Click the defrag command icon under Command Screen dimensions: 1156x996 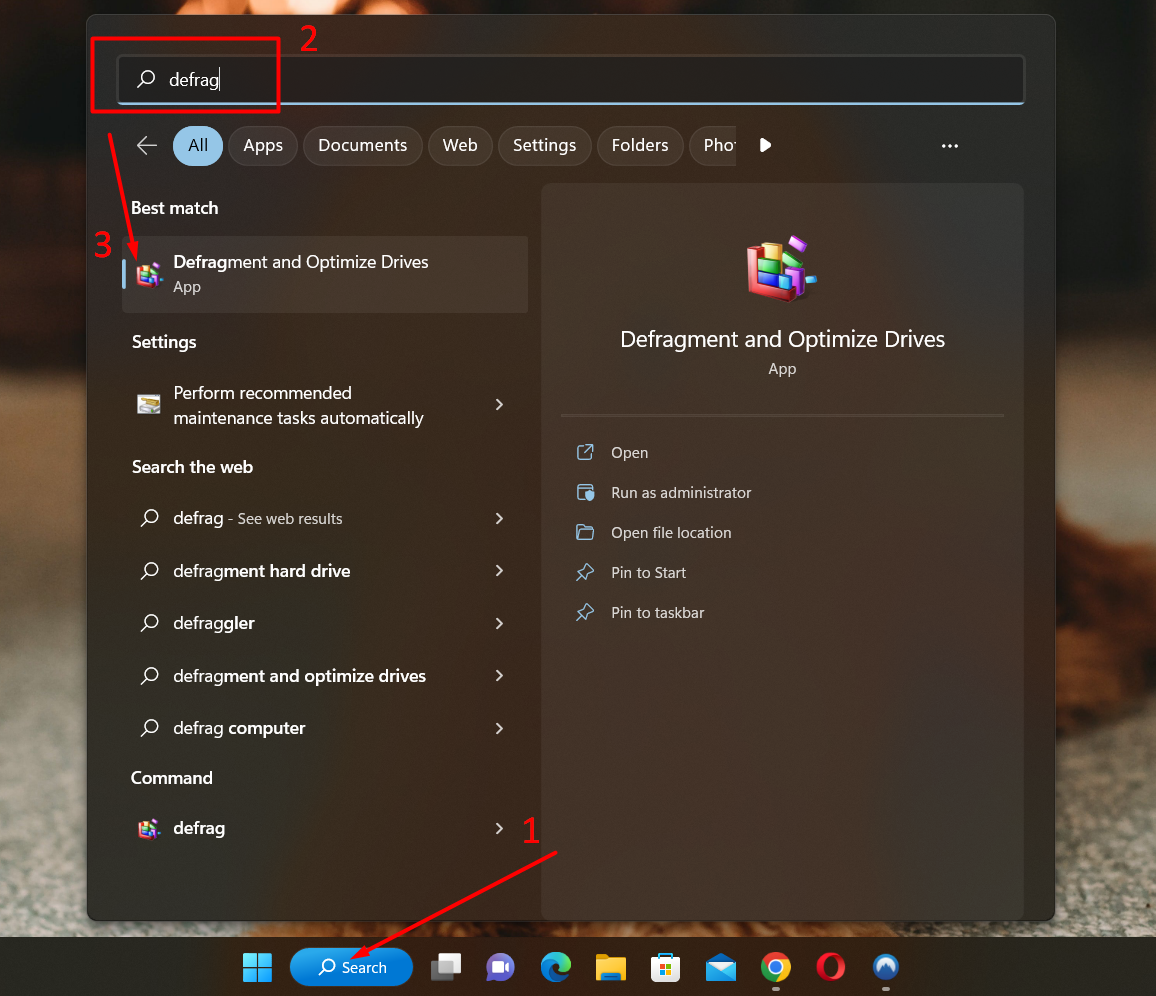click(149, 829)
